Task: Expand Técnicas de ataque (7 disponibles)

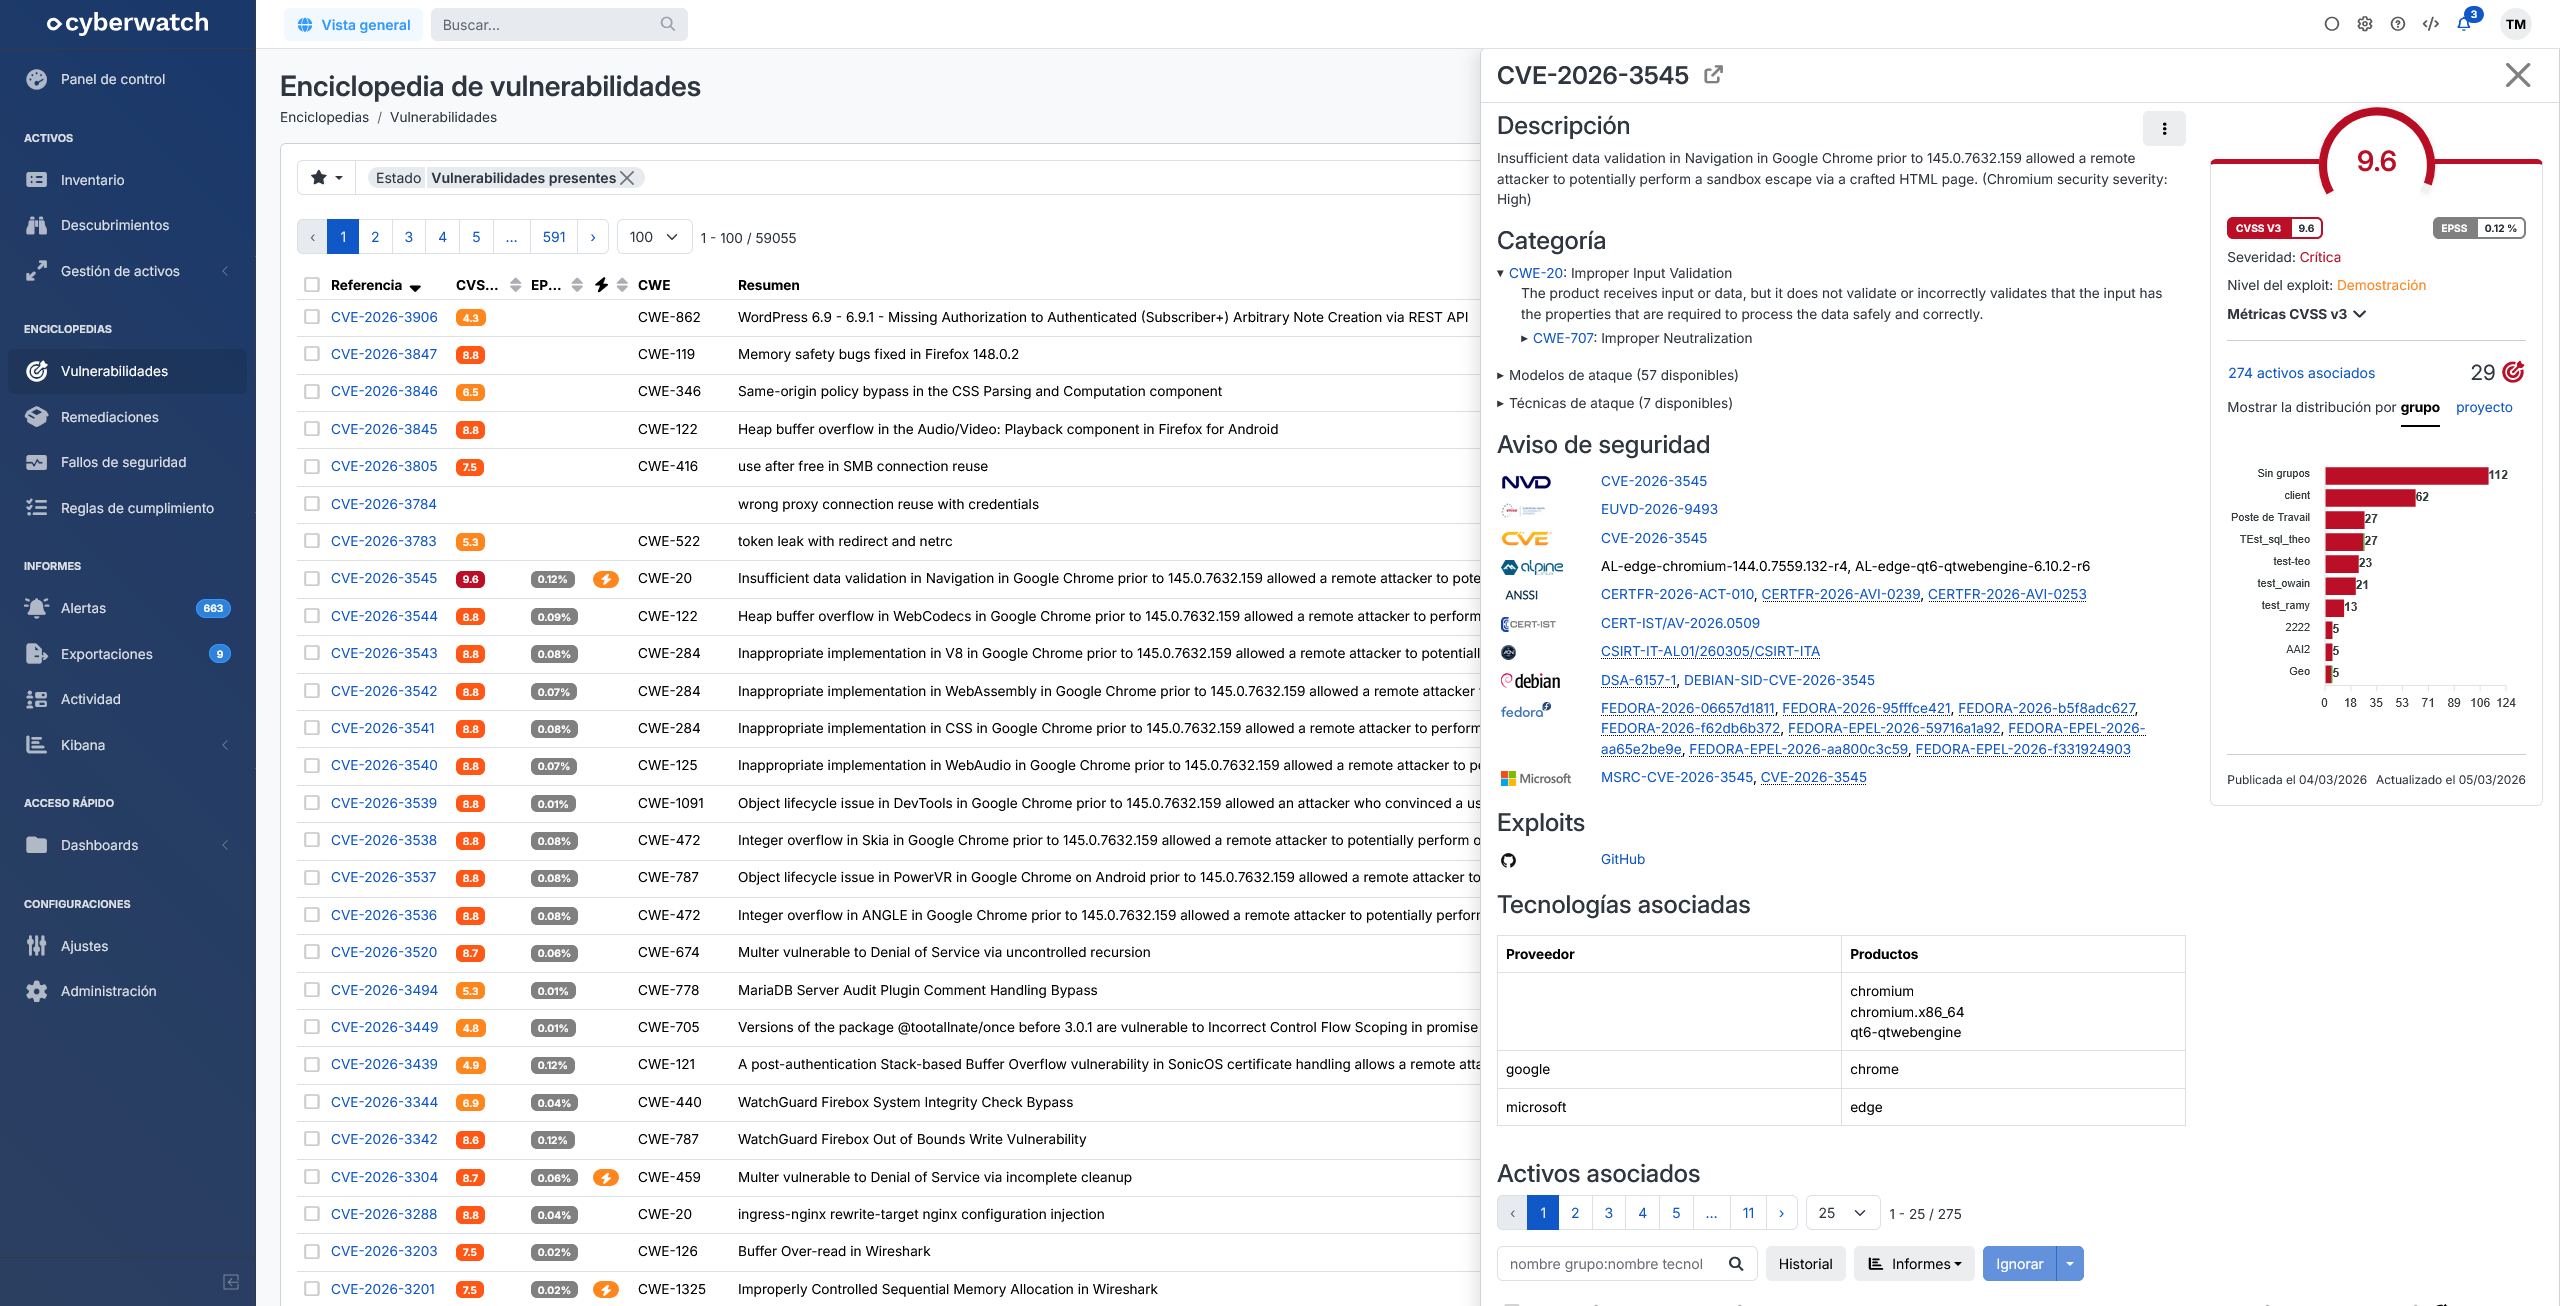Action: click(1615, 403)
